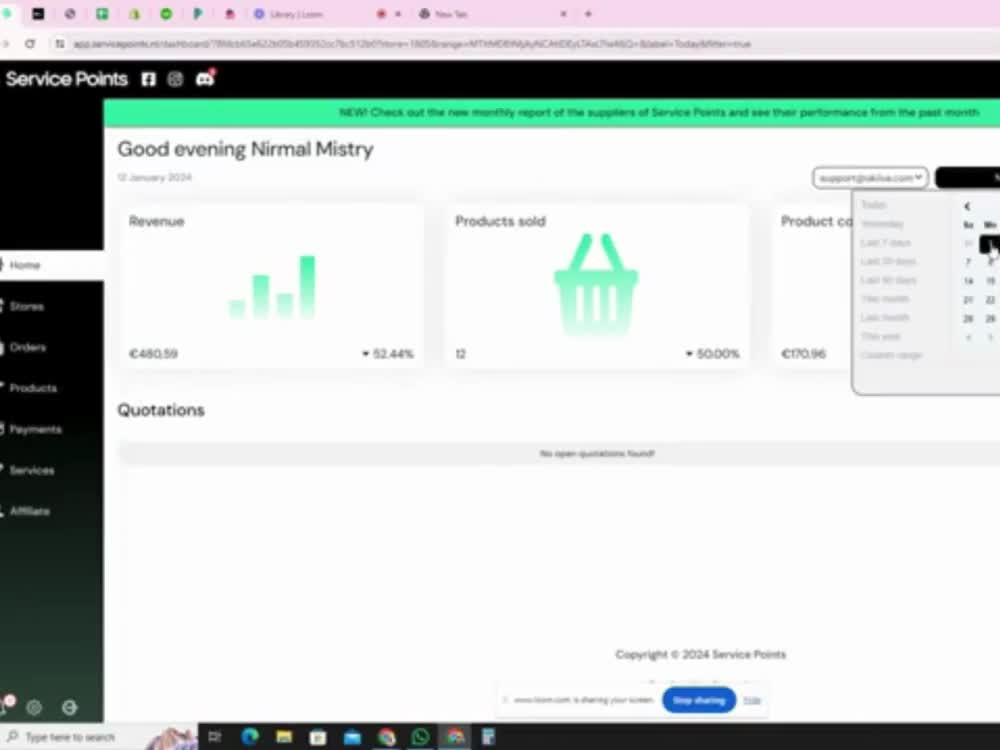Click the Hide link beside Stop sharing
Viewport: 1000px width, 750px height.
pos(752,700)
